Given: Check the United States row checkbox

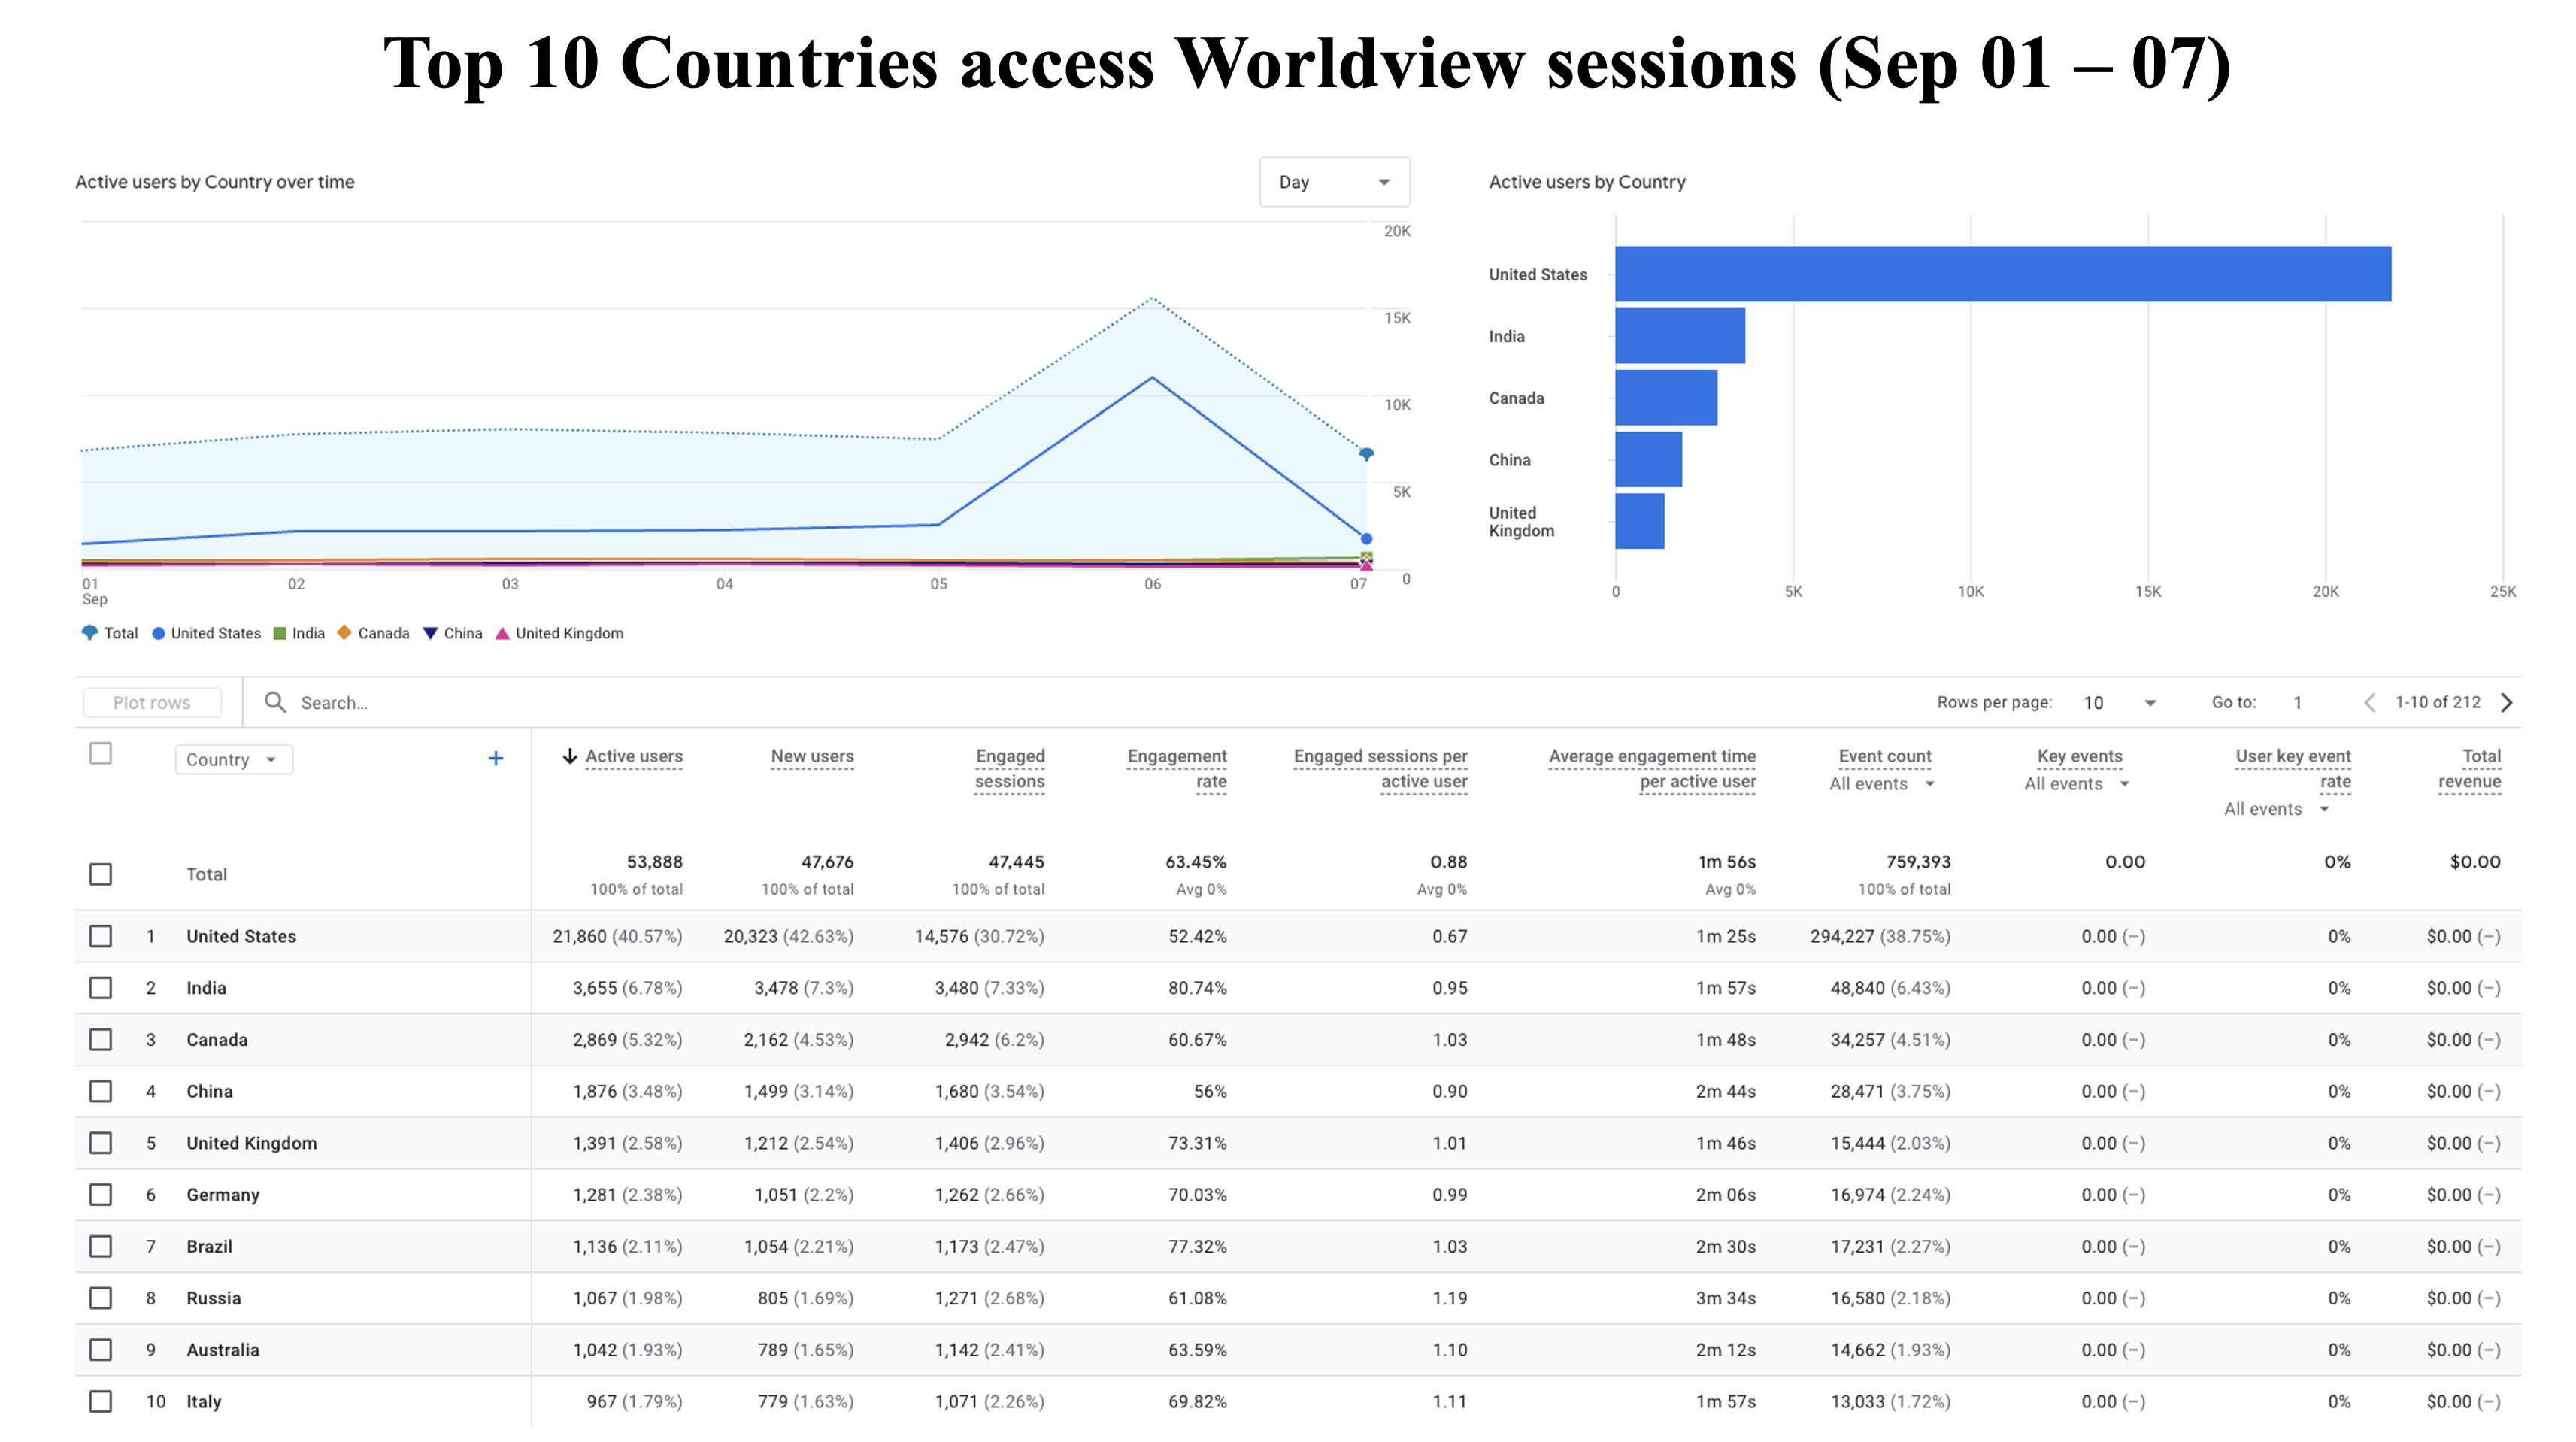Looking at the screenshot, I should coord(101,936).
